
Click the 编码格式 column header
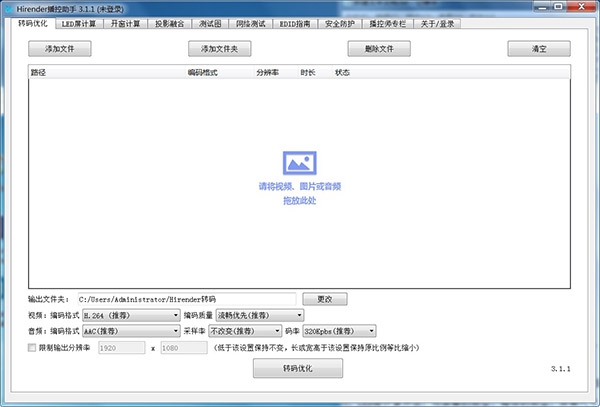coord(219,72)
